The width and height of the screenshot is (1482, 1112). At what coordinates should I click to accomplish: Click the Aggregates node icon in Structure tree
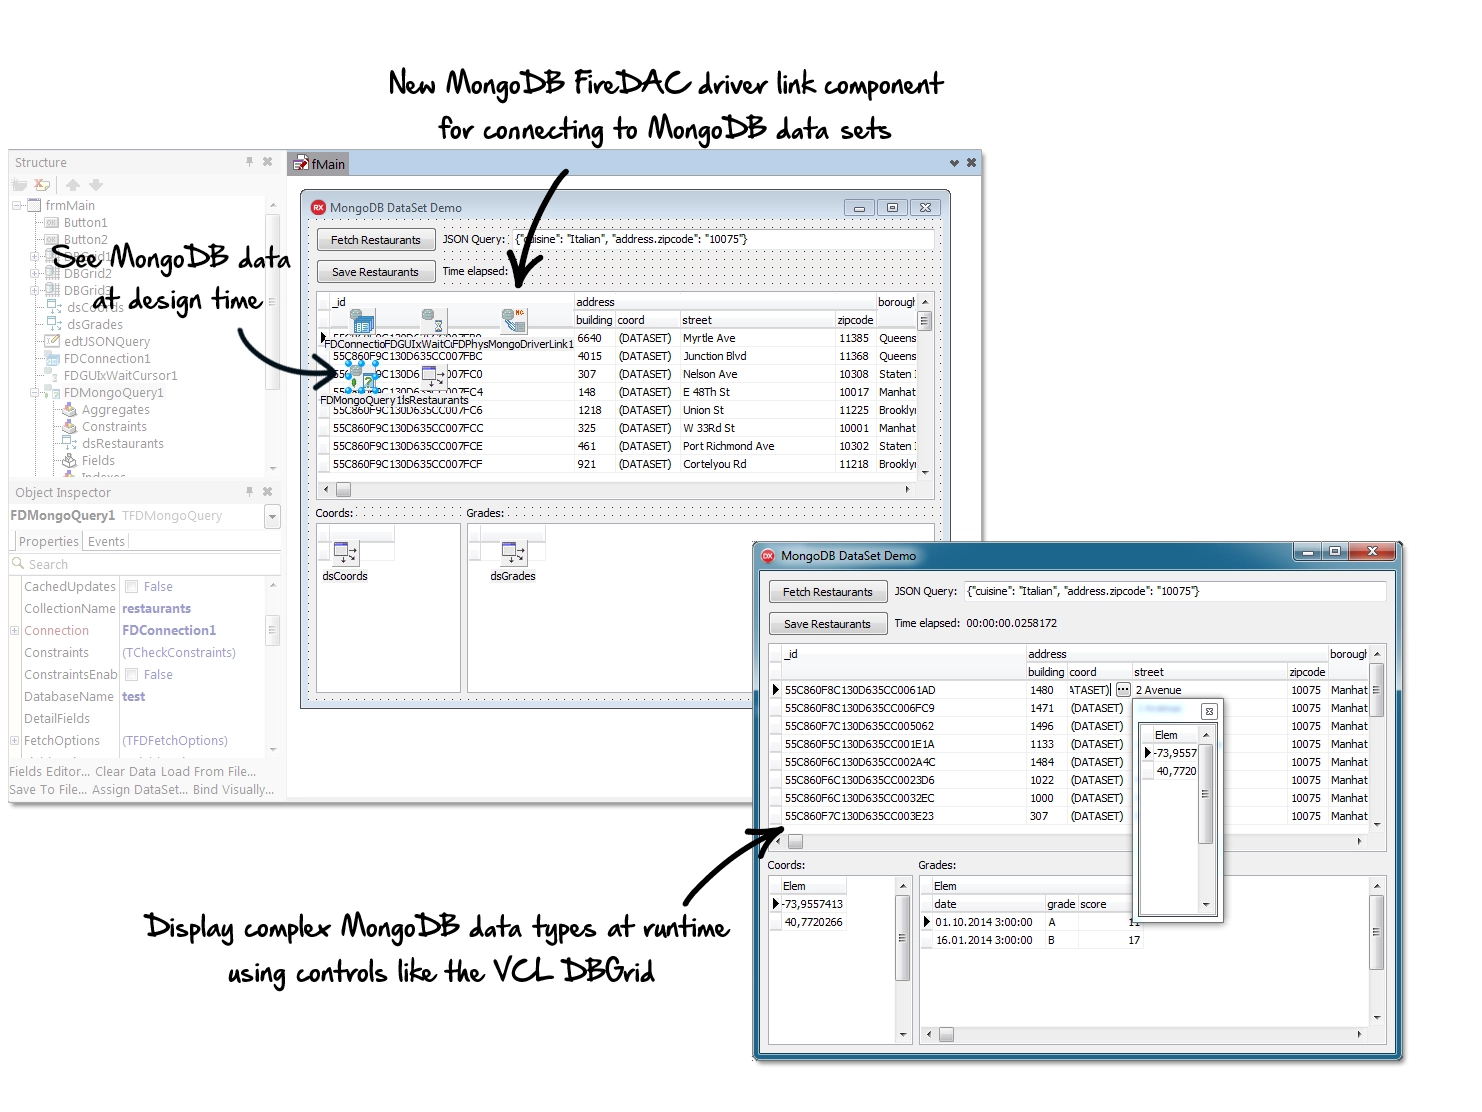70,409
